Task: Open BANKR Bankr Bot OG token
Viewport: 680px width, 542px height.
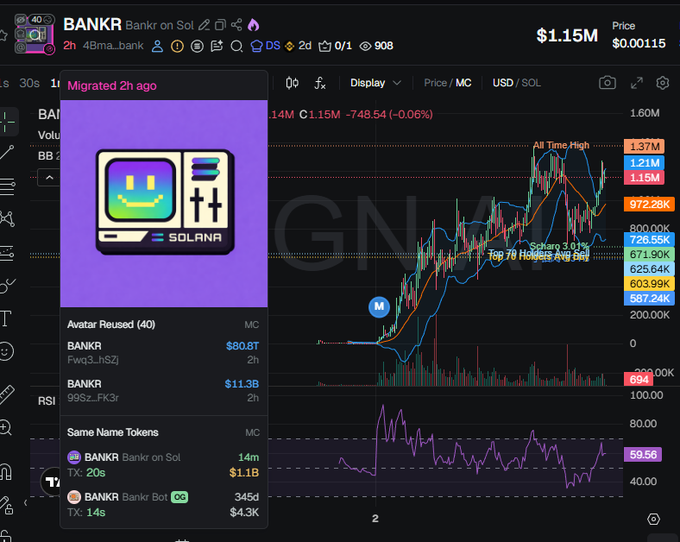Action: pos(163,505)
